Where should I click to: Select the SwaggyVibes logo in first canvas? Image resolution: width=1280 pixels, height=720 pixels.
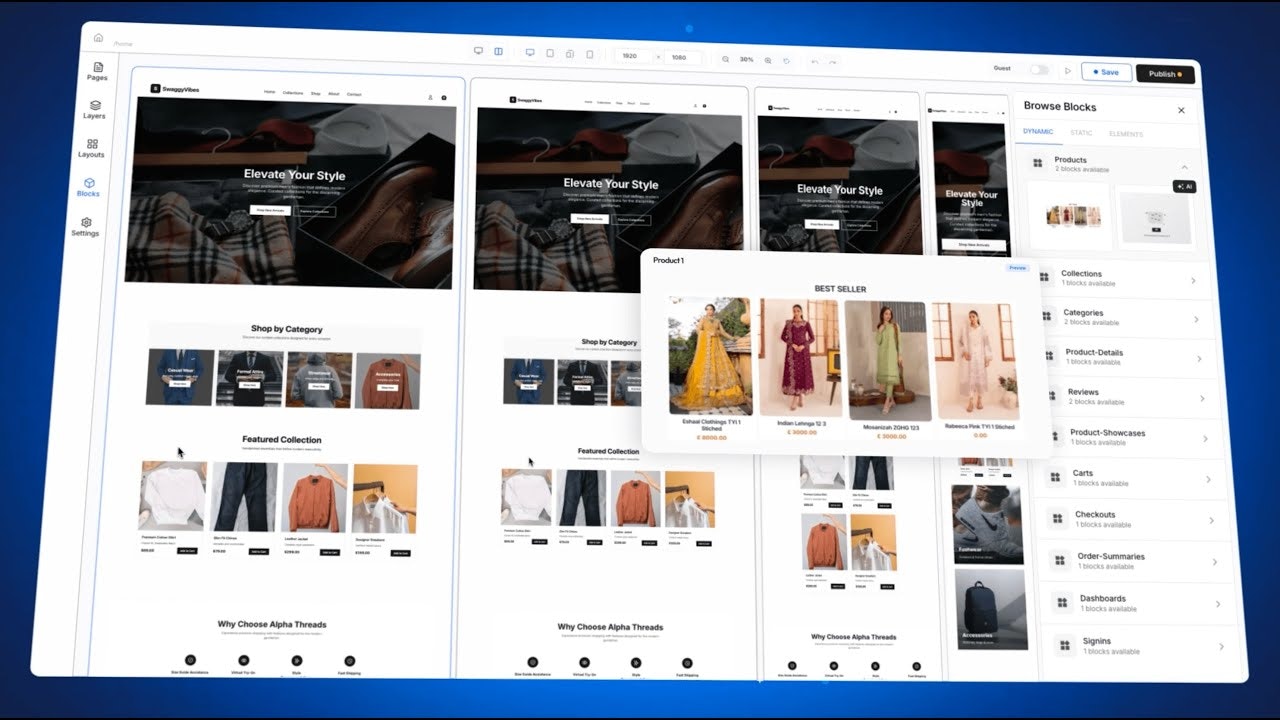point(176,89)
